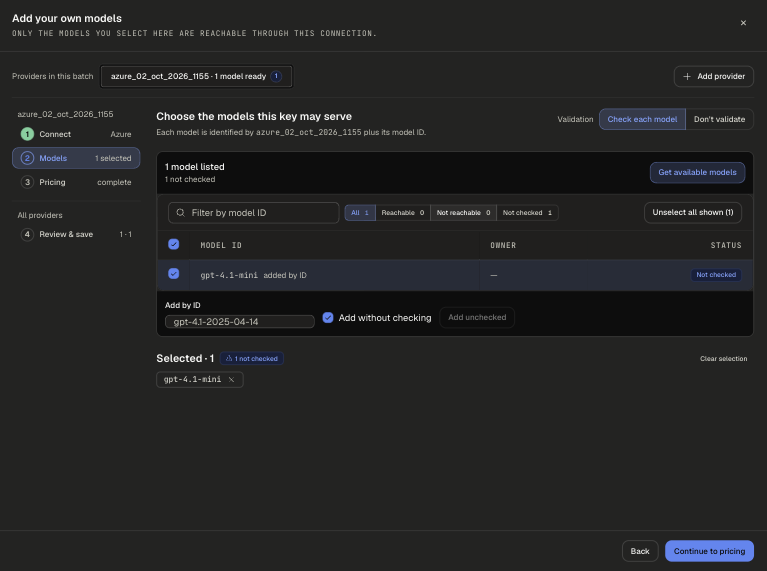Toggle Add without checking checkbox
Viewport: 767px width, 571px height.
(x=328, y=318)
